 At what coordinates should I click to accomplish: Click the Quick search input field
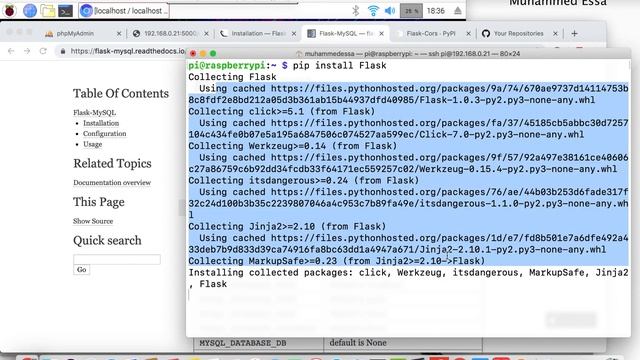117,259
